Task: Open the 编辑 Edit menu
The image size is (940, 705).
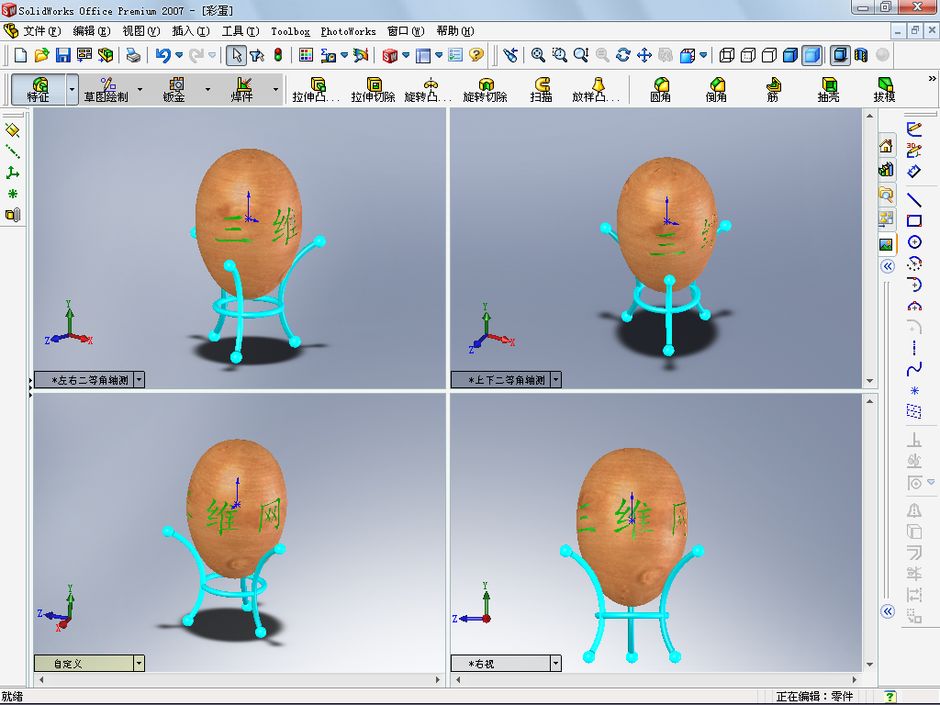Action: click(91, 31)
